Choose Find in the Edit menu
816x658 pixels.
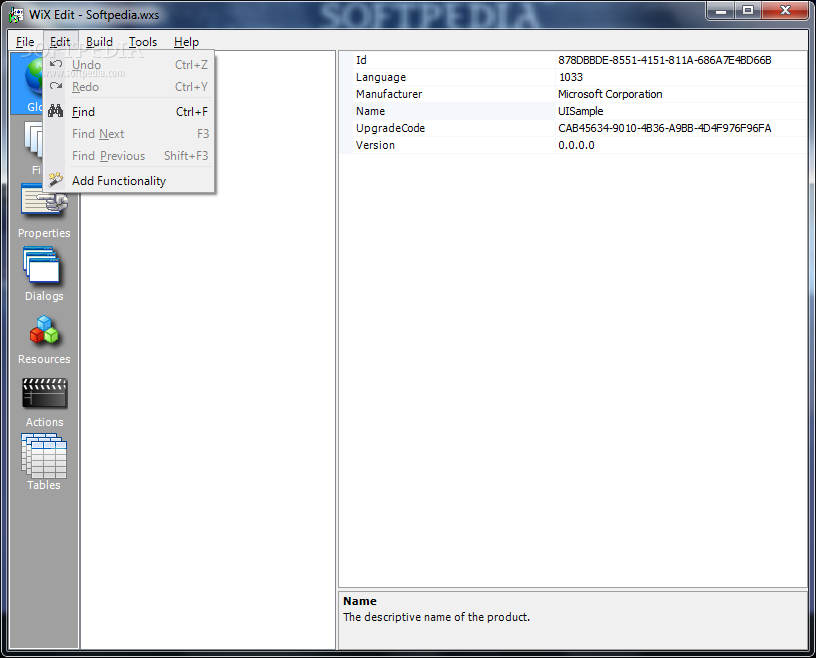129,111
